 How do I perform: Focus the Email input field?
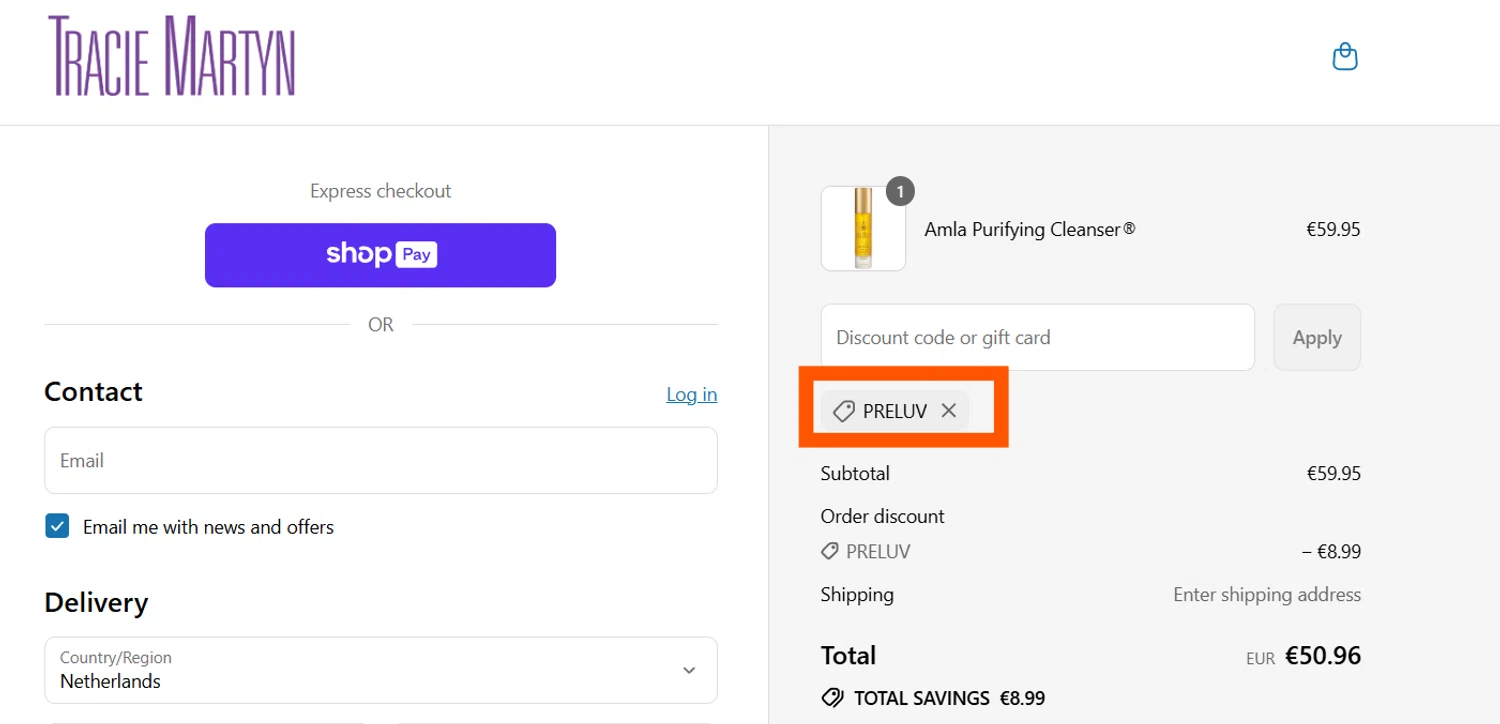click(x=381, y=460)
